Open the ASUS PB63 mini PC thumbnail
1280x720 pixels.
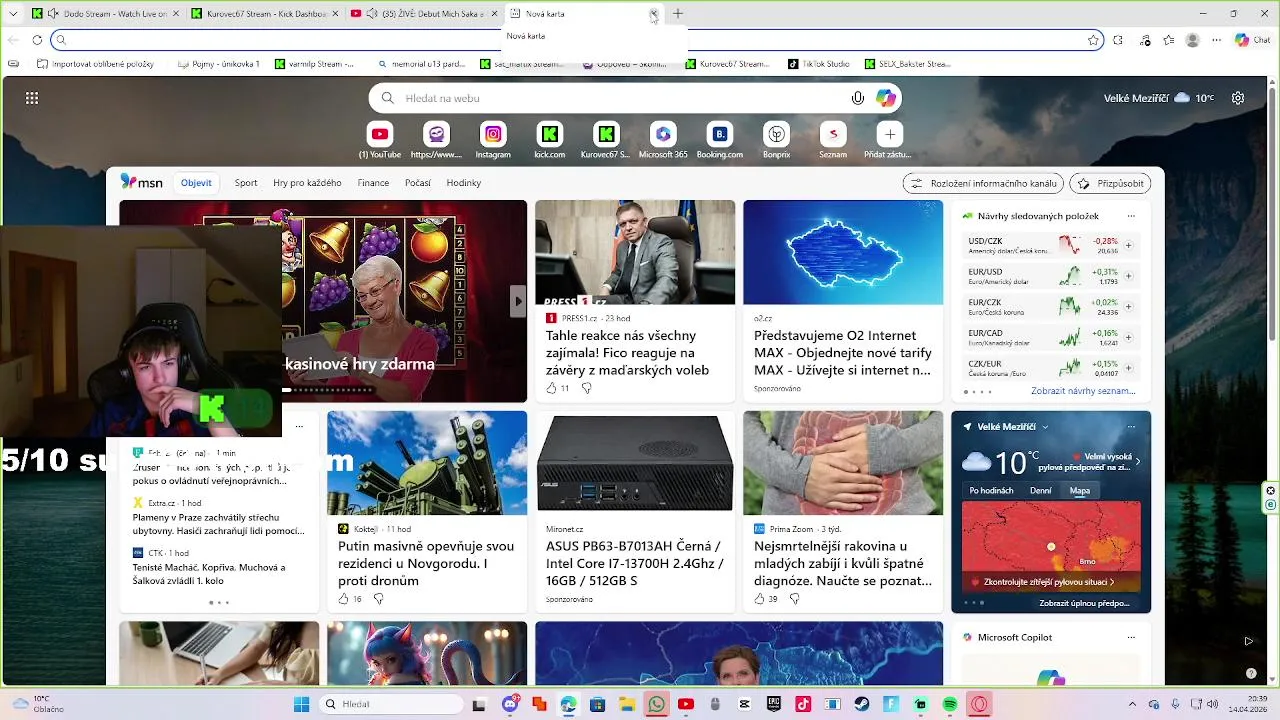635,463
